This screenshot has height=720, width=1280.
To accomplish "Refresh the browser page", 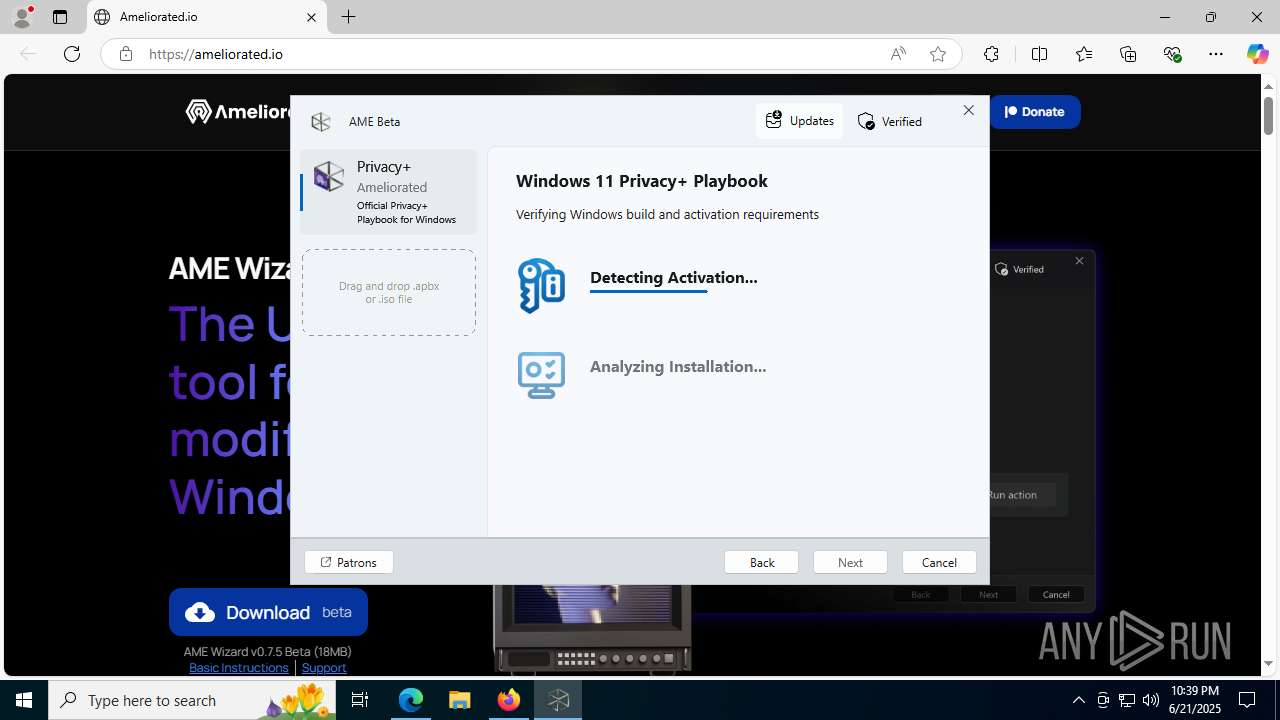I will point(72,54).
